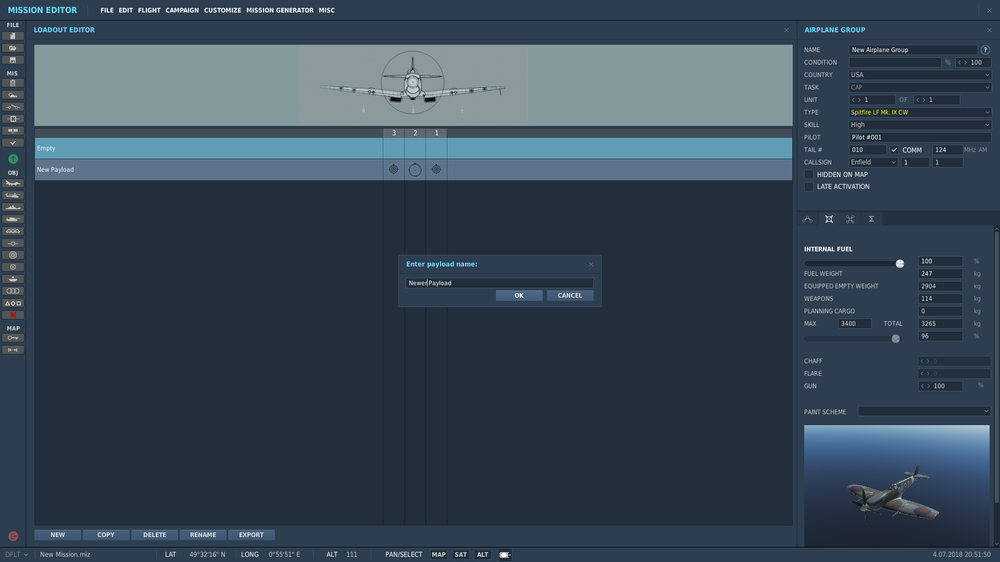
Task: Select the trigger zone circle icon
Action: [13, 255]
